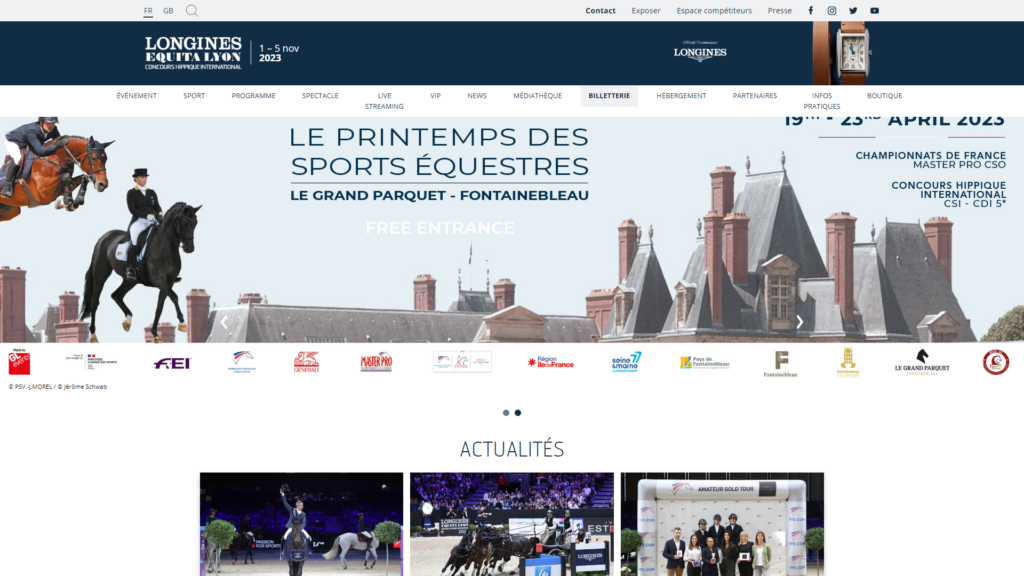Open the news photo of rider saluting on horse
This screenshot has height=576, width=1024.
click(301, 524)
